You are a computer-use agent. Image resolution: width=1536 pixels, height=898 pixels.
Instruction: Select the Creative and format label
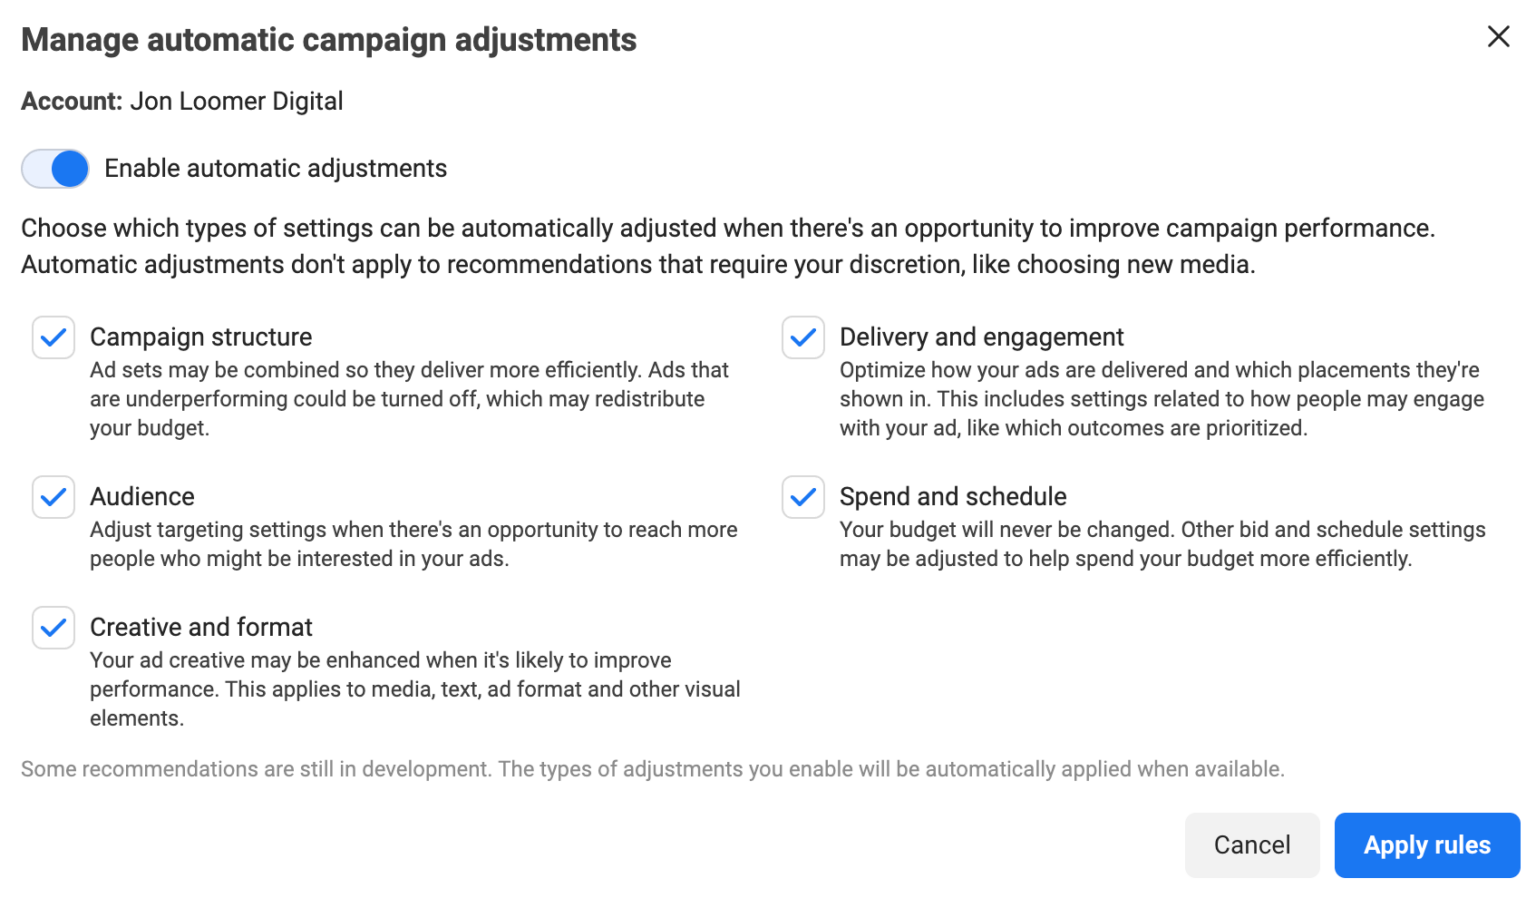201,627
